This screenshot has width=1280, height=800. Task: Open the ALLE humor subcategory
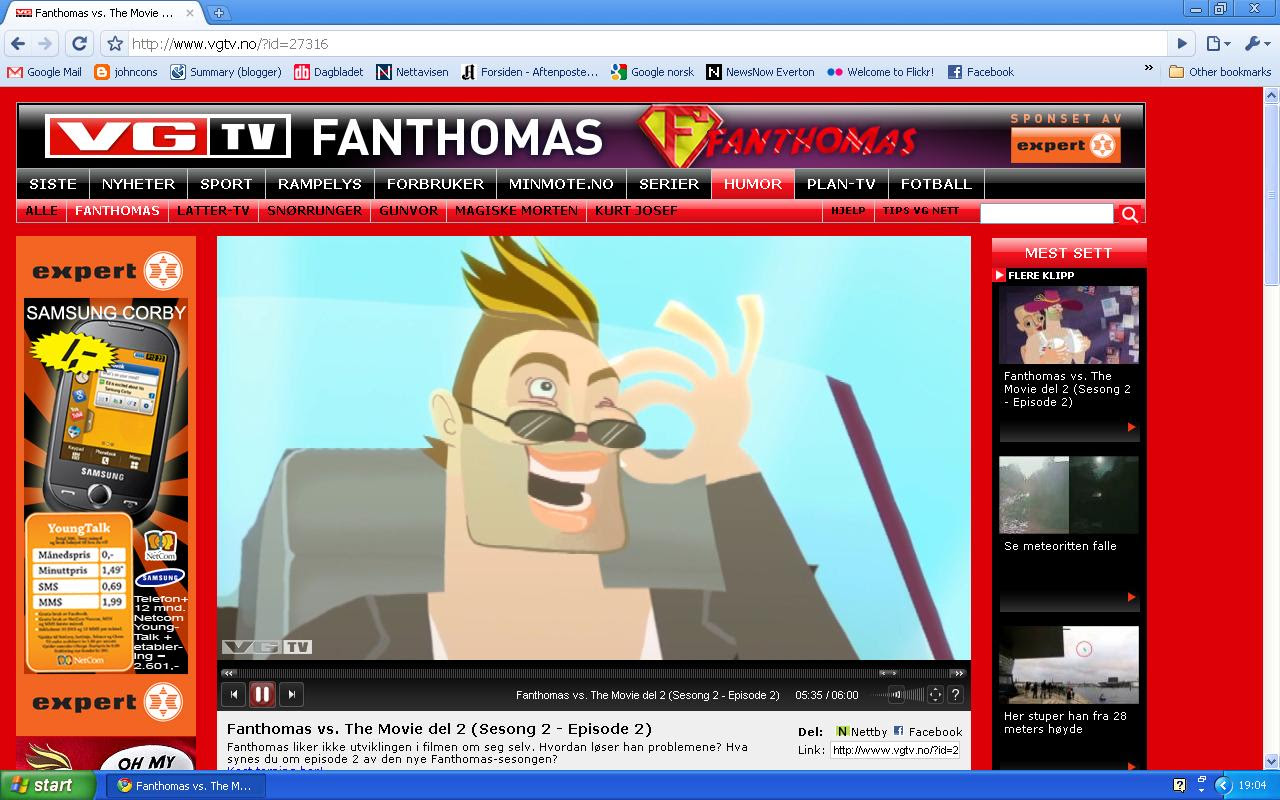[41, 211]
